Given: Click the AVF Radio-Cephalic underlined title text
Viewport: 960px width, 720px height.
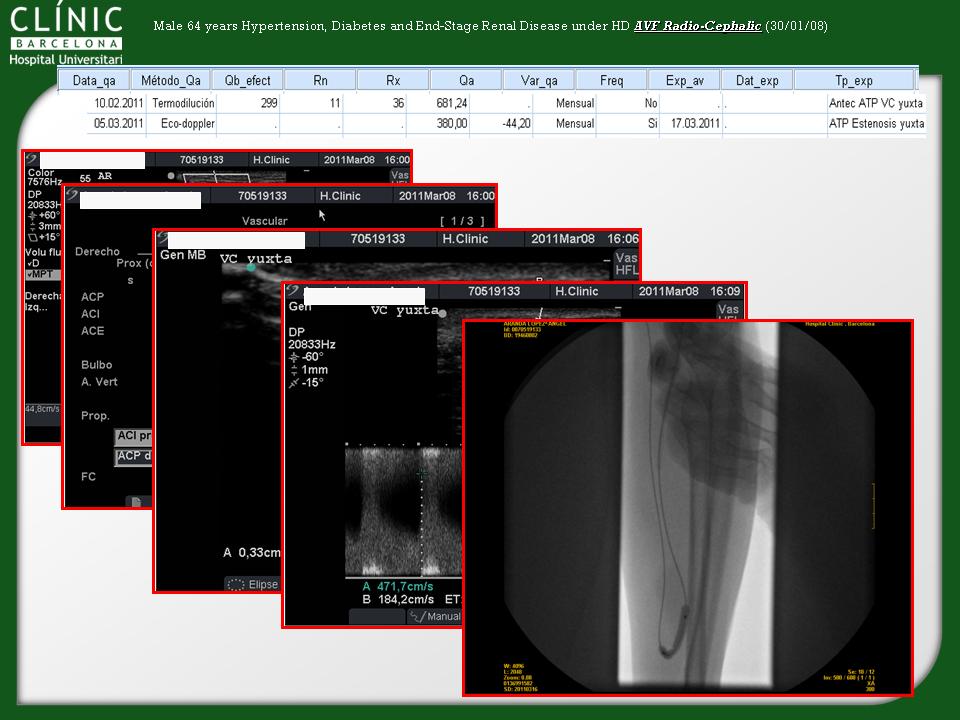Looking at the screenshot, I should tap(697, 25).
